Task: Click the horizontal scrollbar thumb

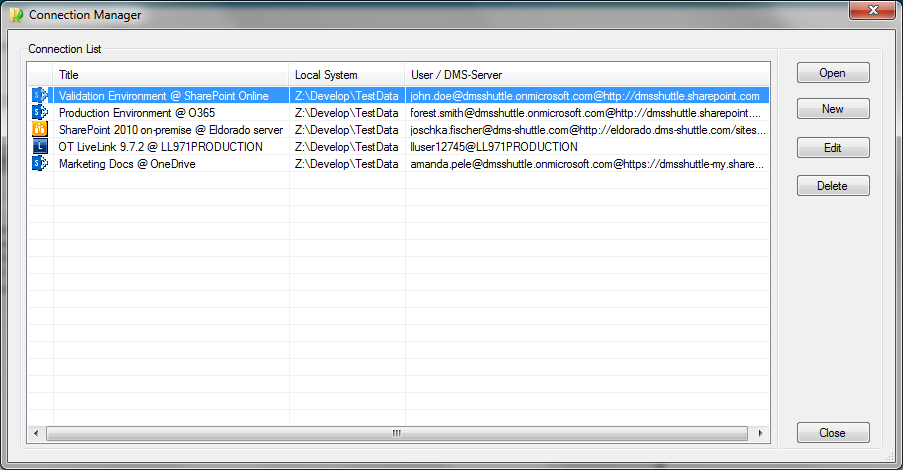Action: [x=397, y=433]
